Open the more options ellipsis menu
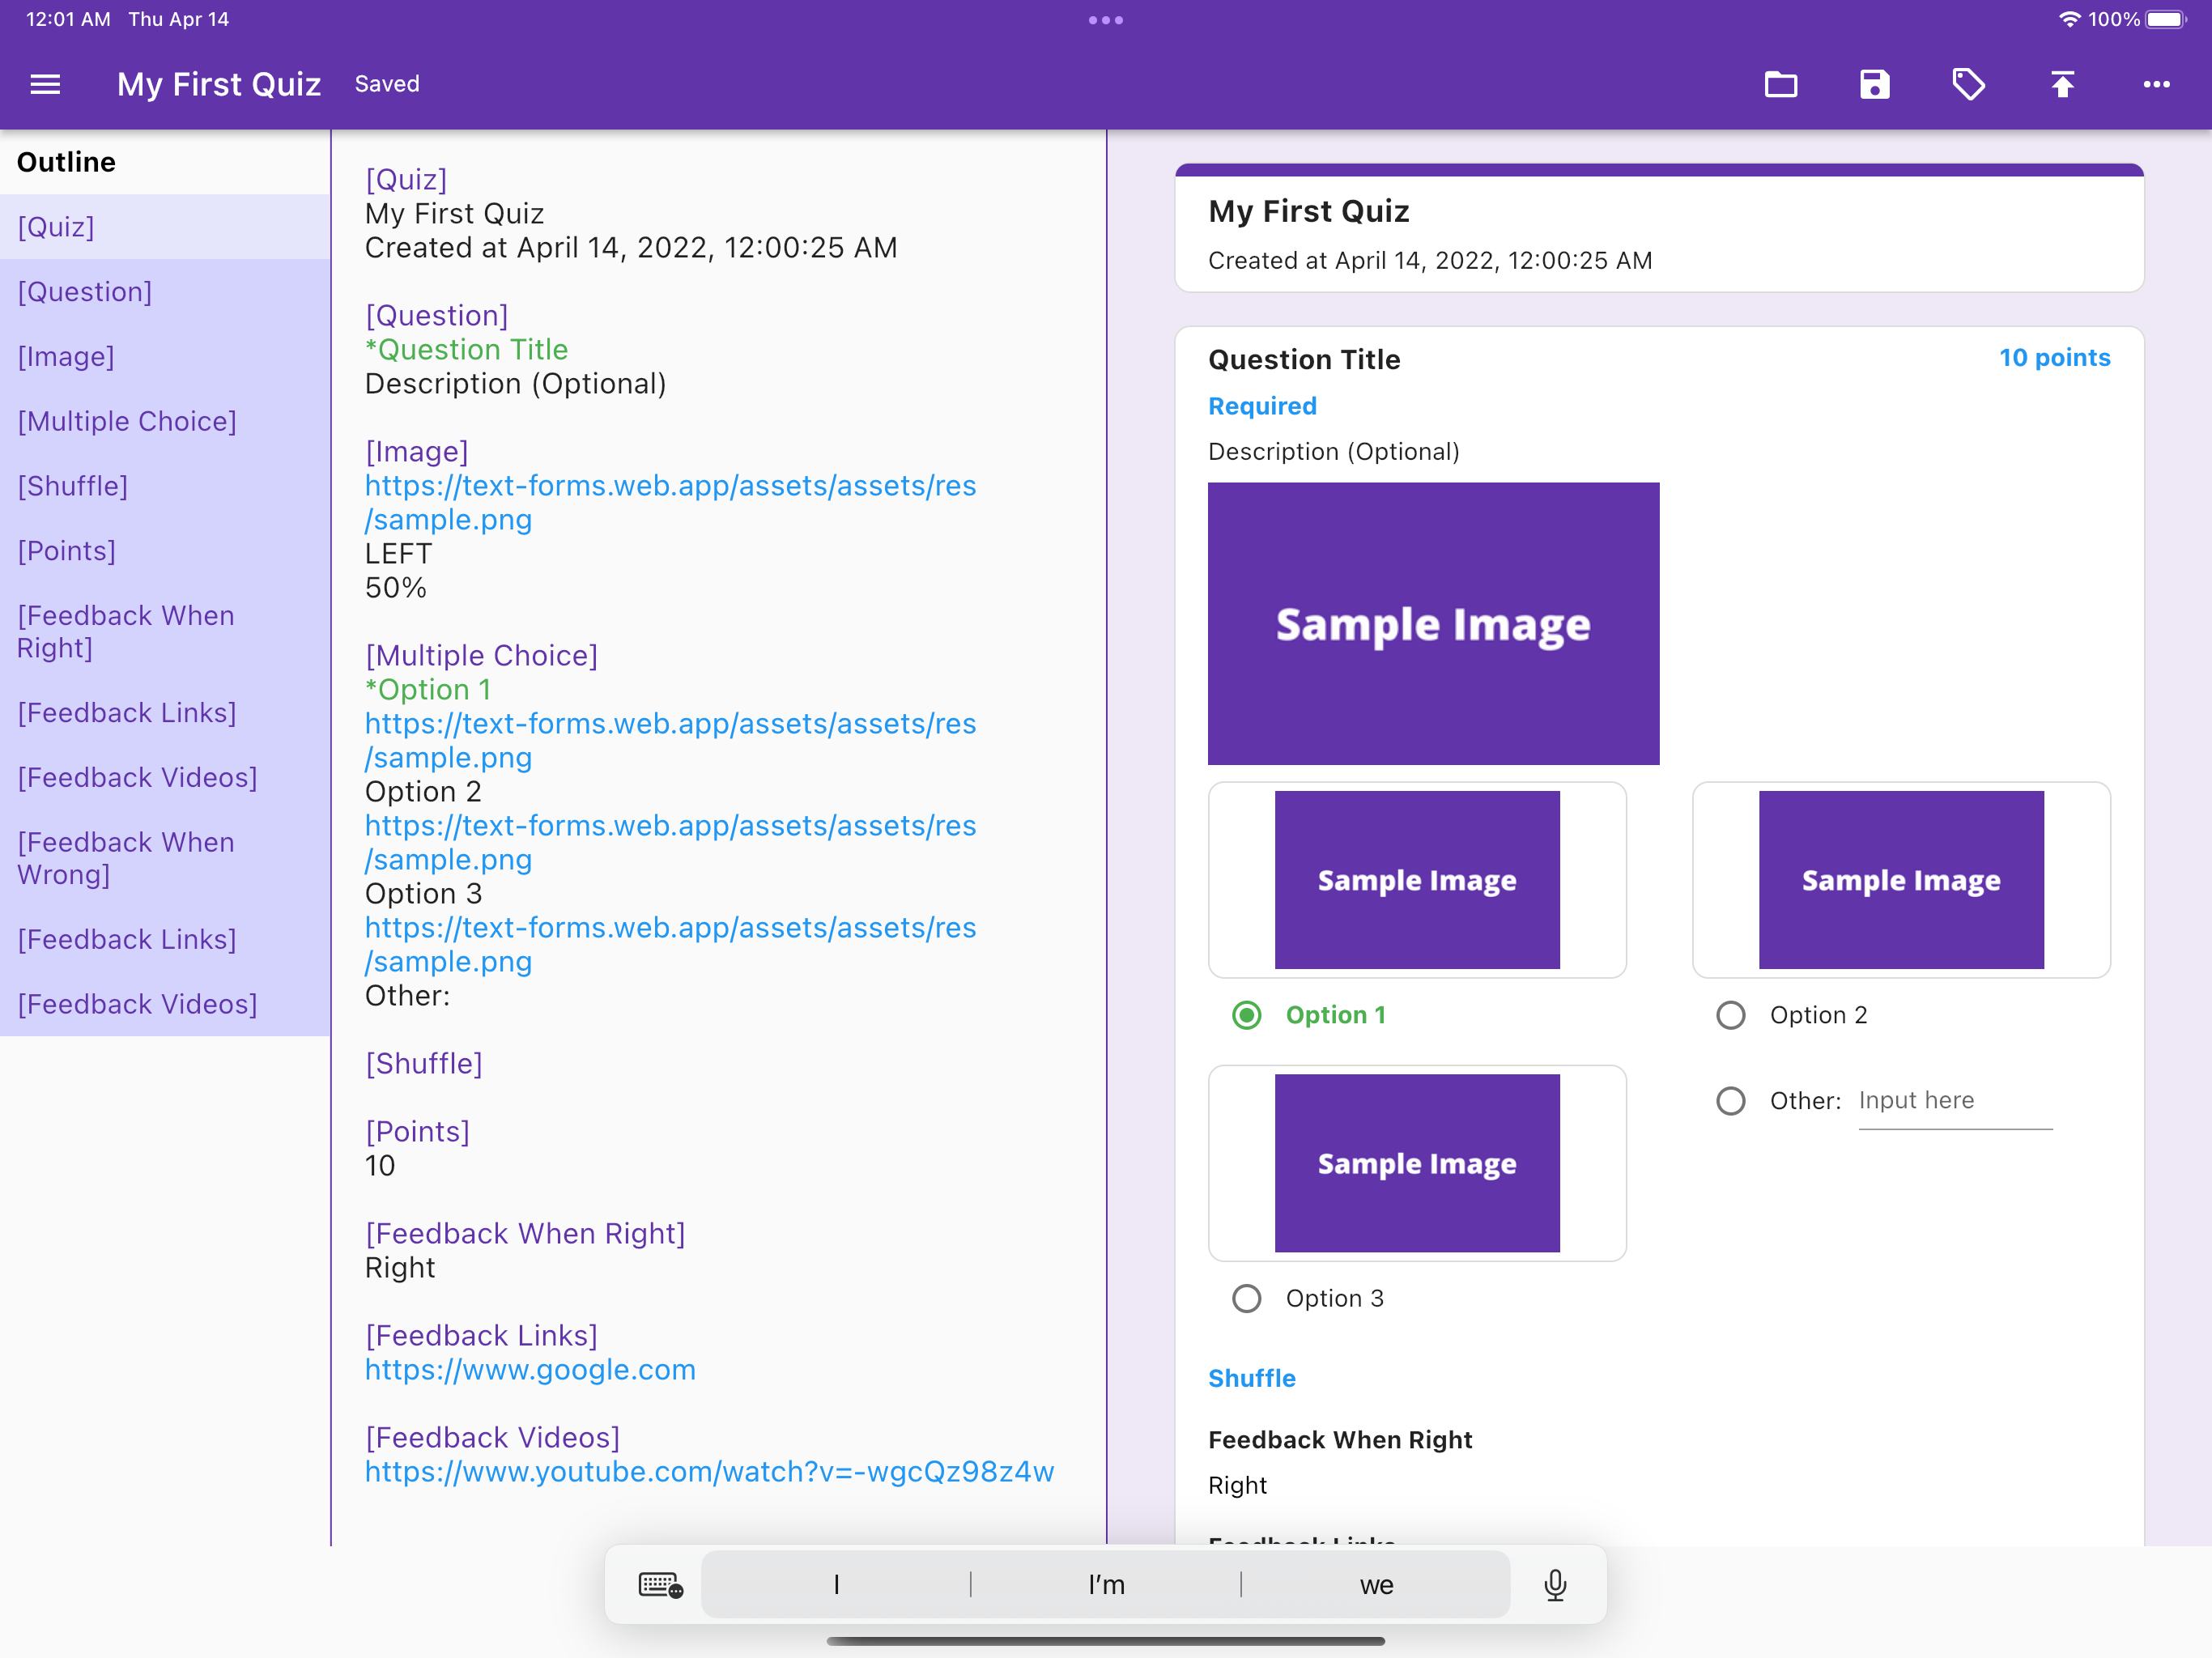Image resolution: width=2212 pixels, height=1658 pixels. [2156, 84]
